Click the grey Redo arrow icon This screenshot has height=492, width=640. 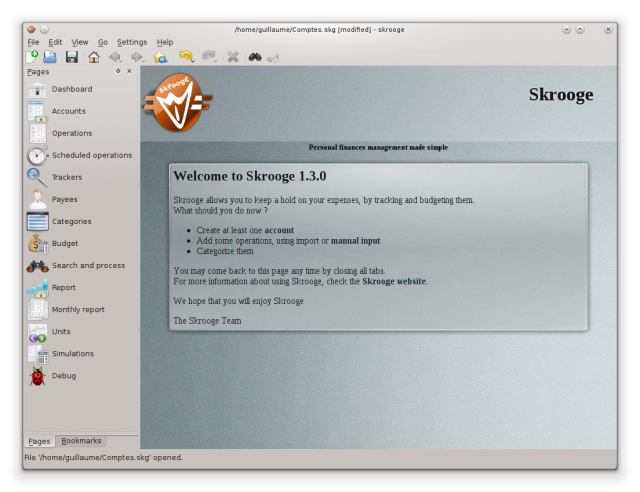[x=209, y=56]
